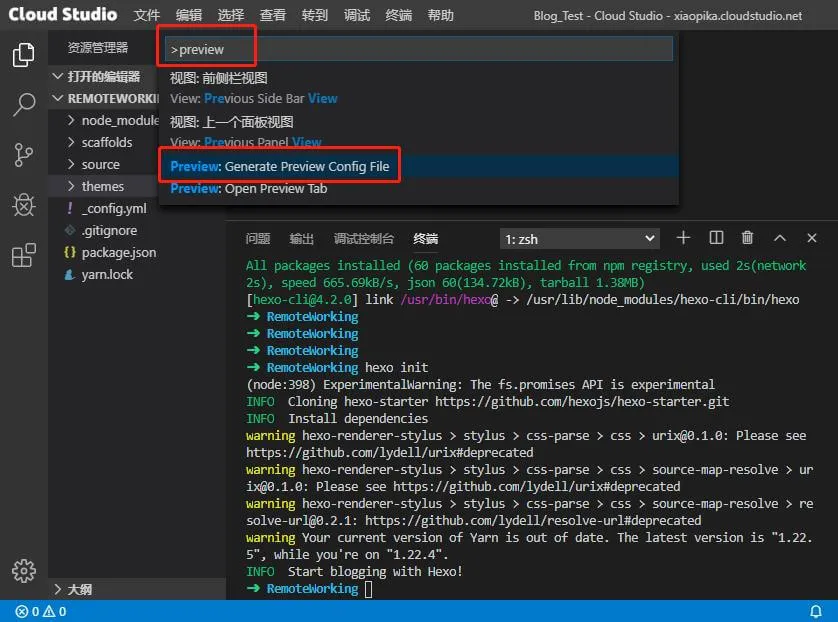Viewport: 838px width, 622px height.
Task: Open the Source Control view
Action: [24, 155]
